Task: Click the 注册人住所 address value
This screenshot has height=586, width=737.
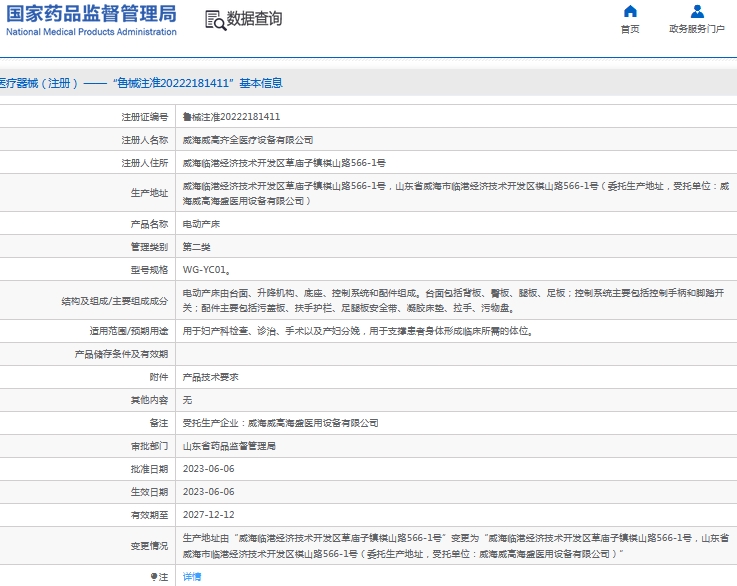Action: (284, 163)
